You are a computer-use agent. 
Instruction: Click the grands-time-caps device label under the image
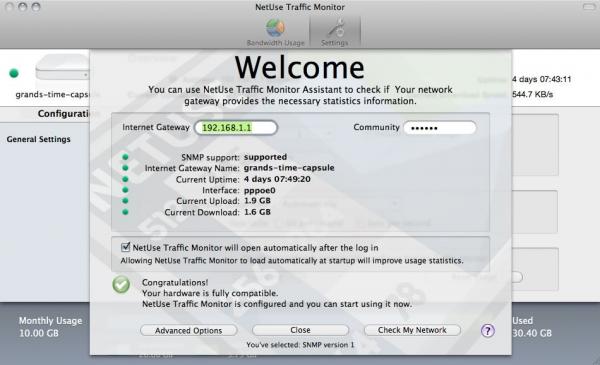[x=52, y=95]
